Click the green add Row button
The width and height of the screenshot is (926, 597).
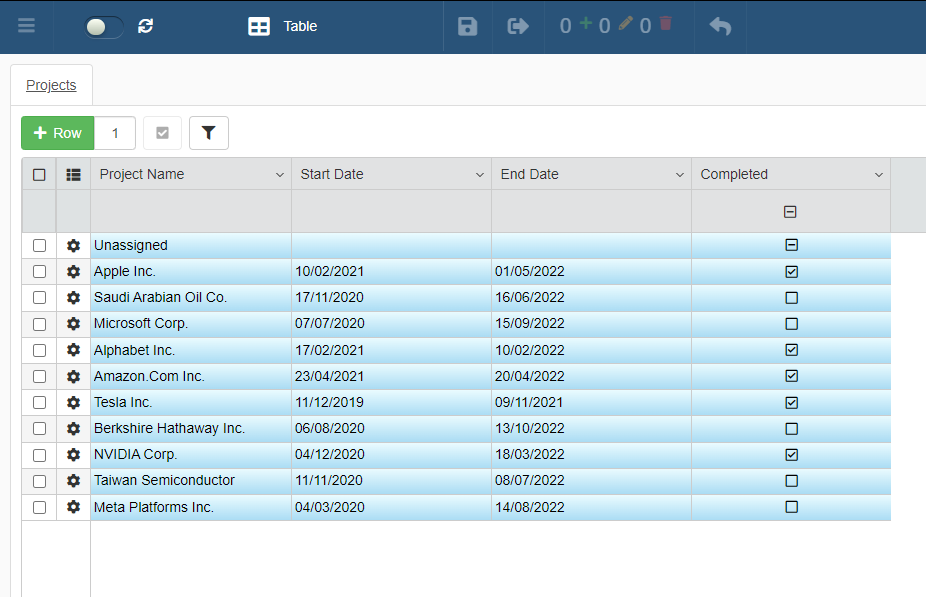(58, 133)
